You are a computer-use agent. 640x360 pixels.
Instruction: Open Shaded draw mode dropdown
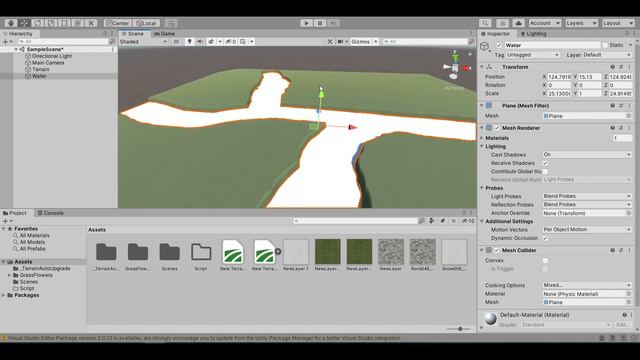[x=143, y=41]
